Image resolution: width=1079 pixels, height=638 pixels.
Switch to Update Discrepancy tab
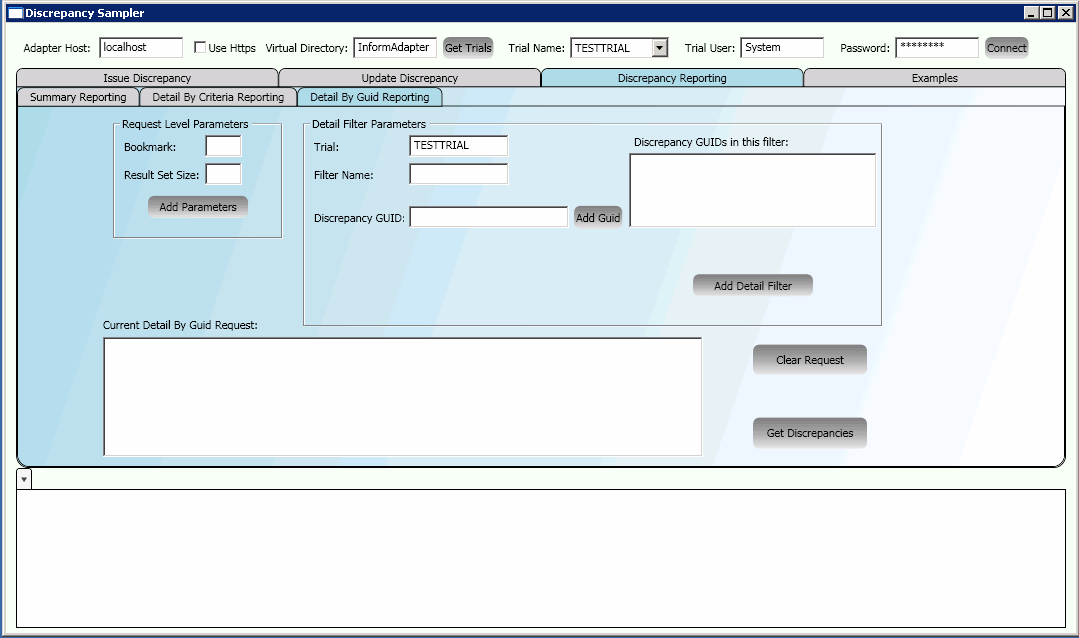pos(409,78)
